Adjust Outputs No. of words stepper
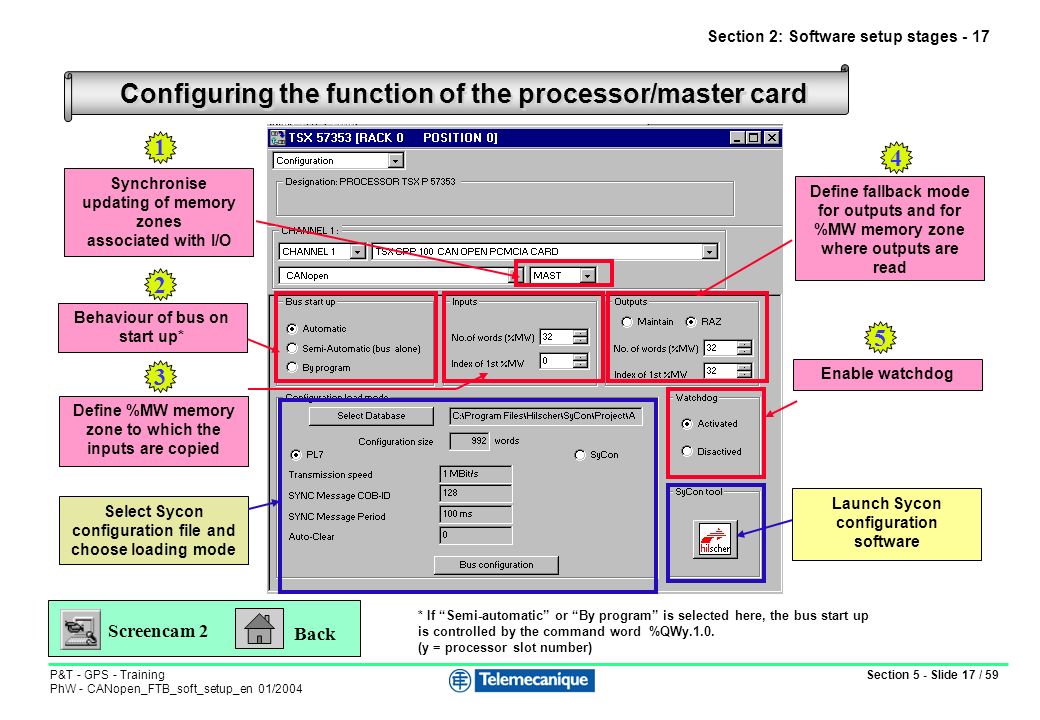 pos(744,348)
